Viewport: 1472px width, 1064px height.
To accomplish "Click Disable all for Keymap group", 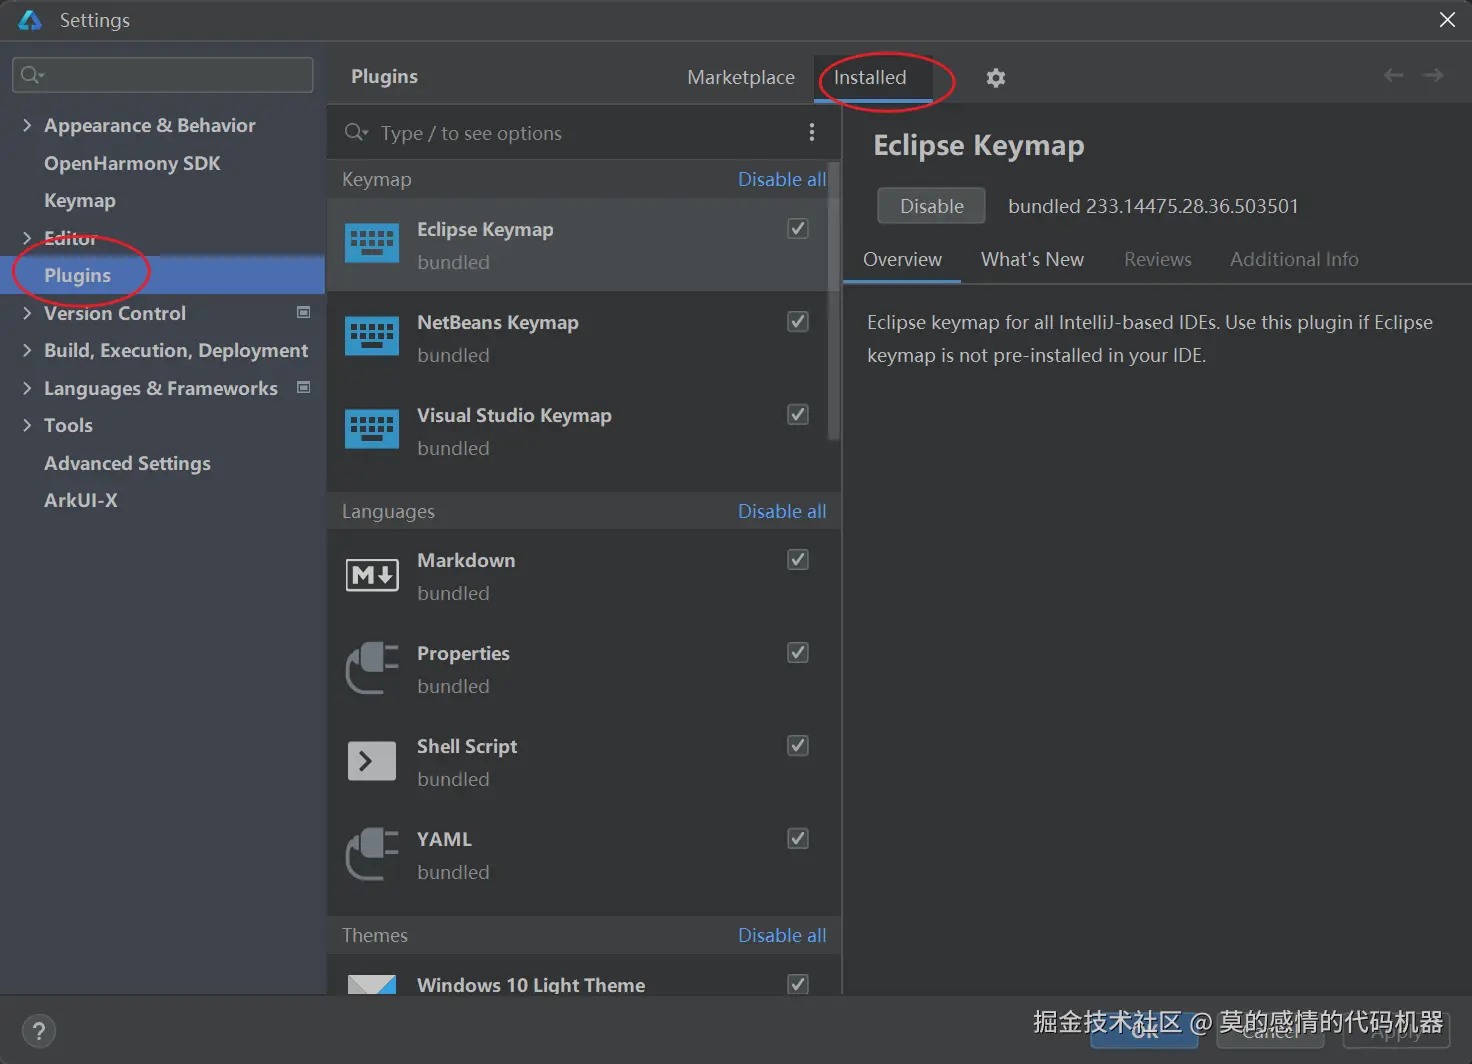I will tap(782, 179).
